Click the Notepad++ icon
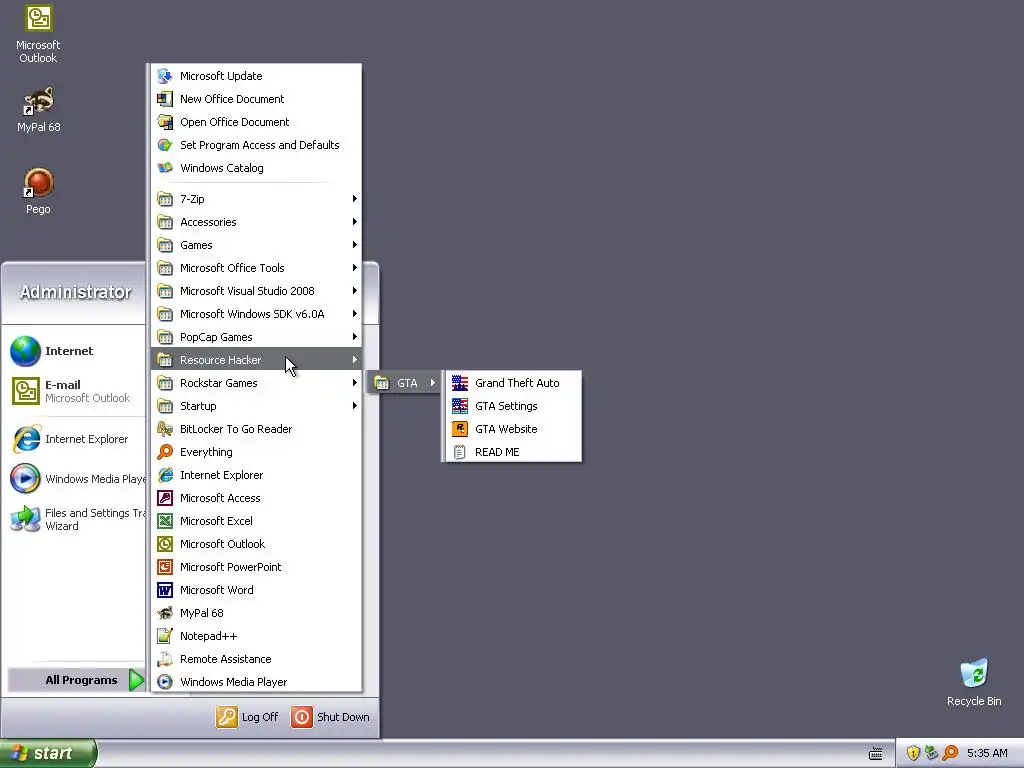Image resolution: width=1024 pixels, height=768 pixels. (165, 636)
